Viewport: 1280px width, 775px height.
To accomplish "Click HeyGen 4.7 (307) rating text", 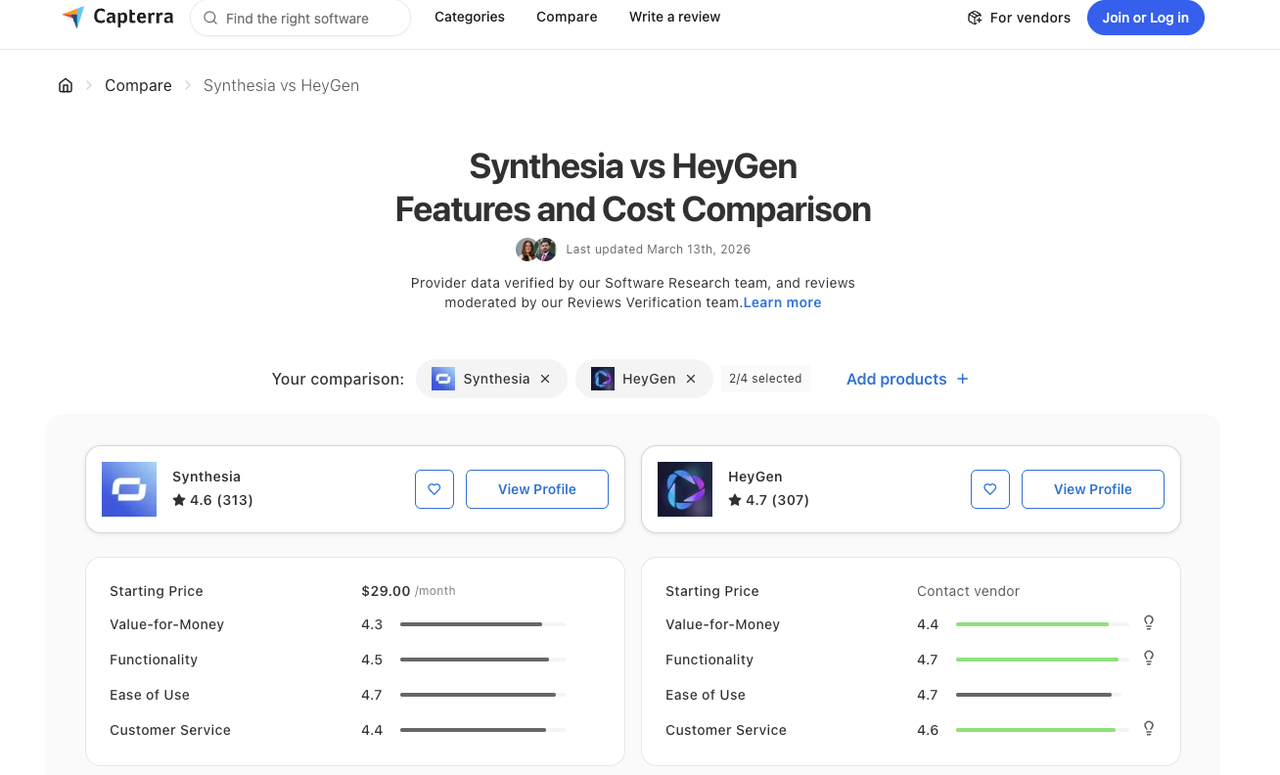I will point(777,500).
